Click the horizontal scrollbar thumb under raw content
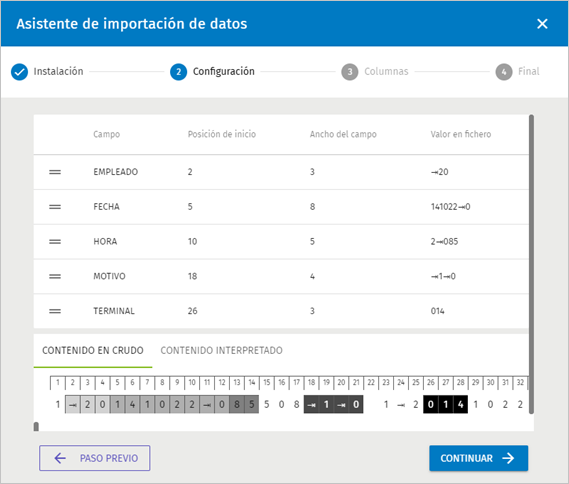The height and width of the screenshot is (484, 569). [36, 427]
